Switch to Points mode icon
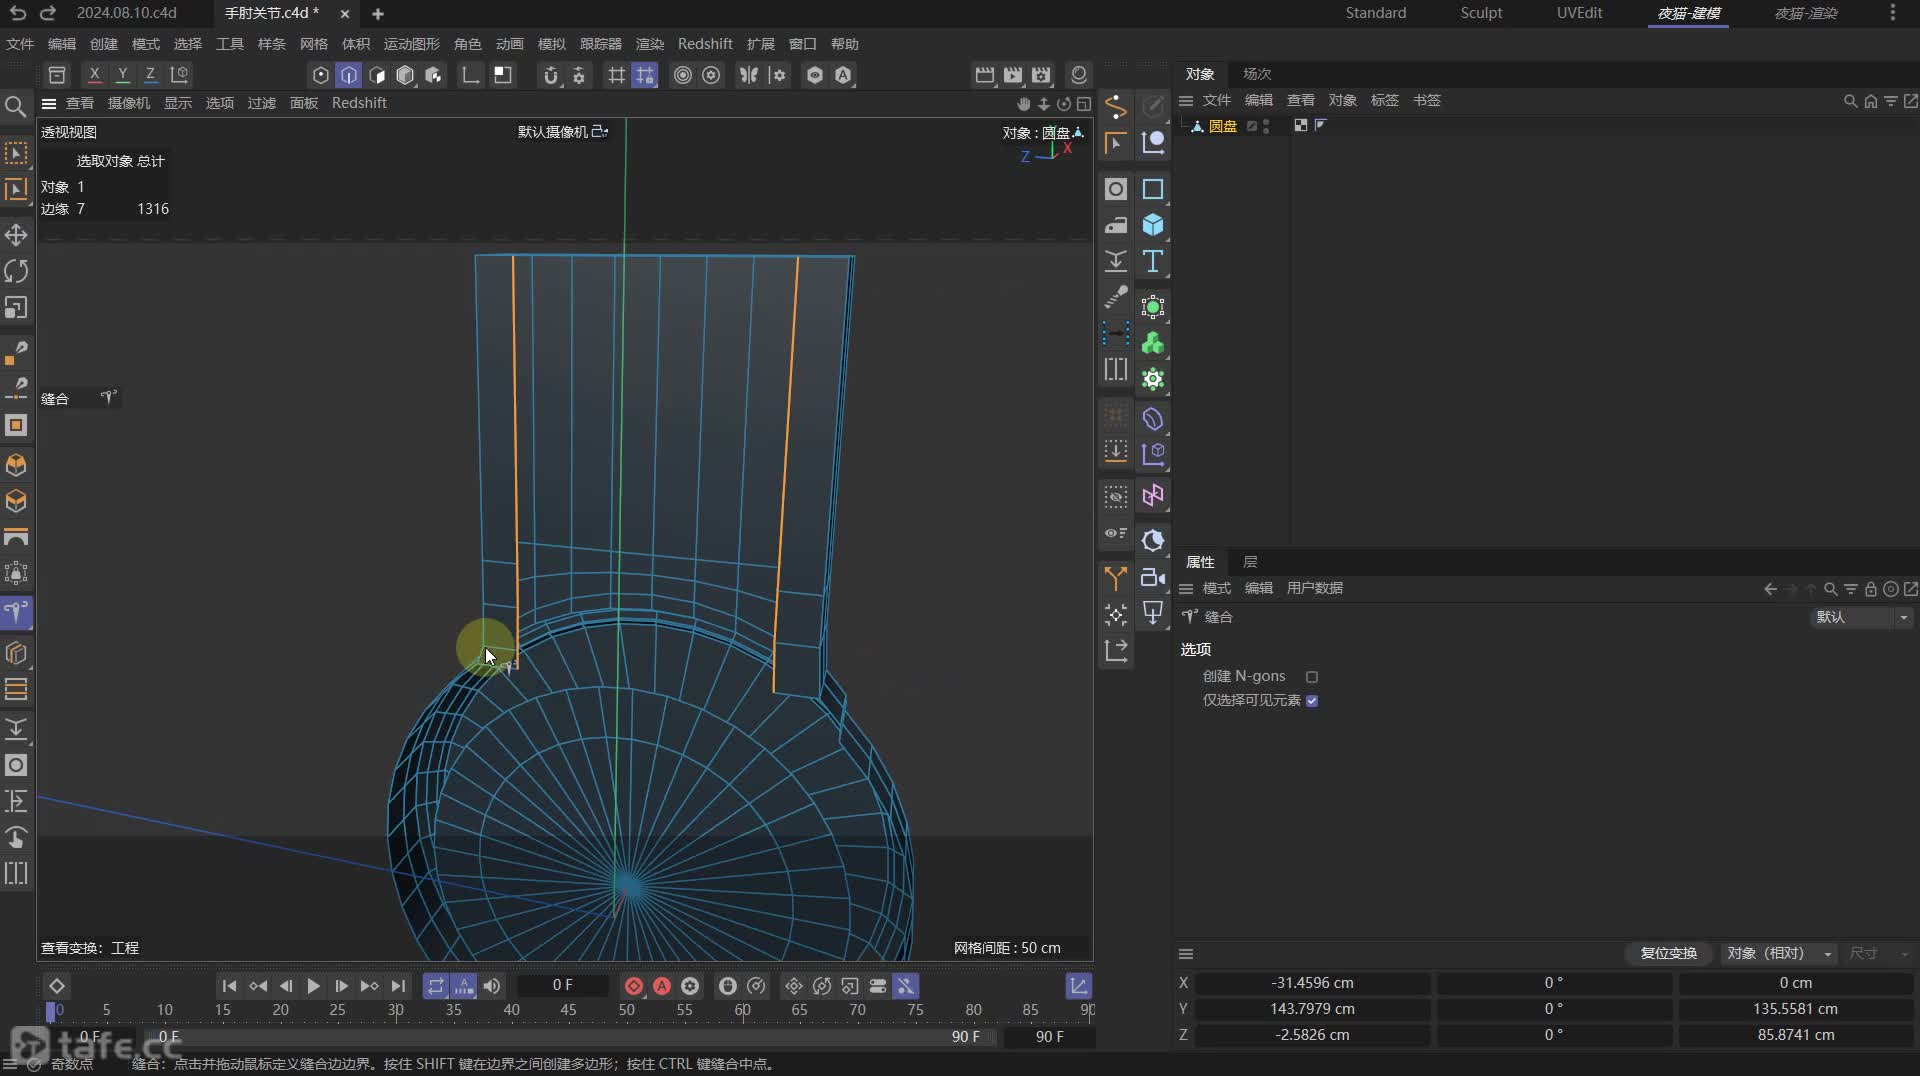This screenshot has width=1920, height=1076. coord(321,75)
